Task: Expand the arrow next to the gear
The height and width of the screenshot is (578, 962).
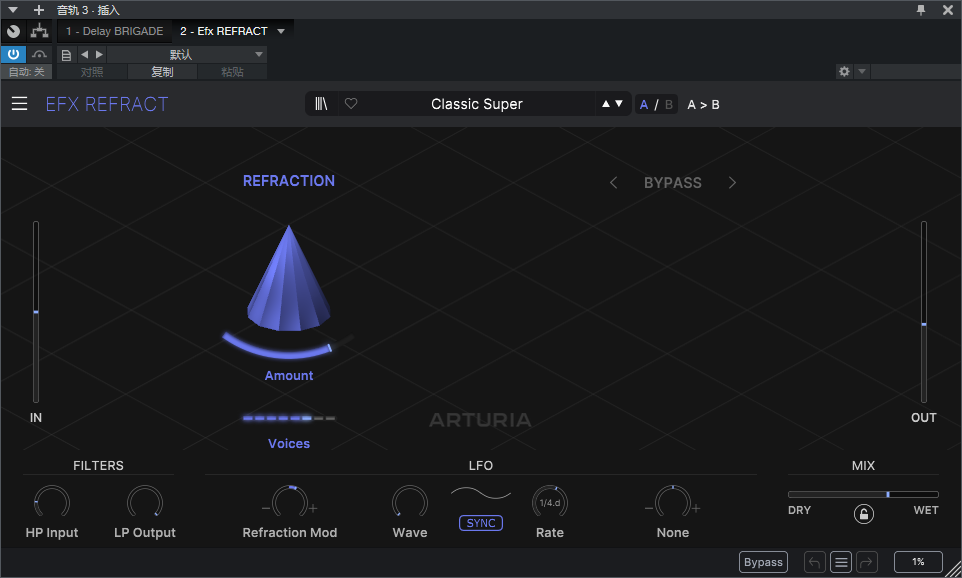Action: pyautogui.click(x=861, y=71)
